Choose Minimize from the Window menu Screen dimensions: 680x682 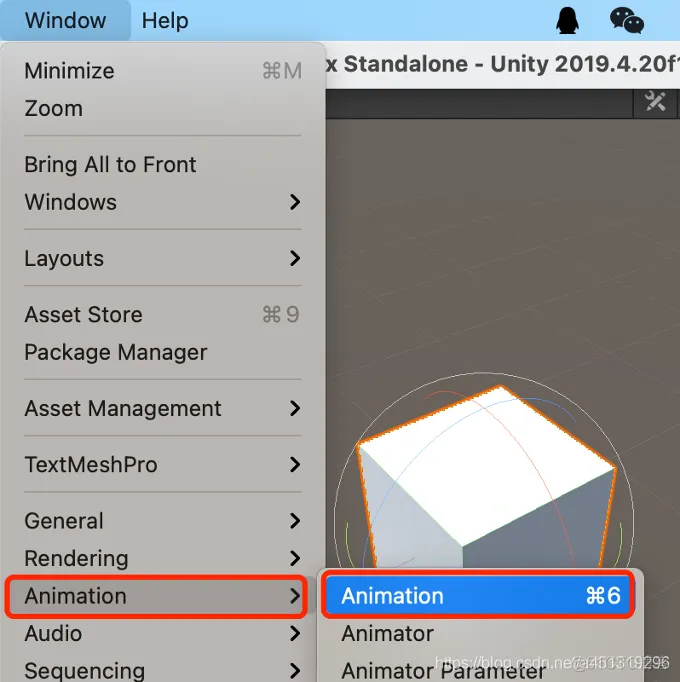tap(163, 71)
